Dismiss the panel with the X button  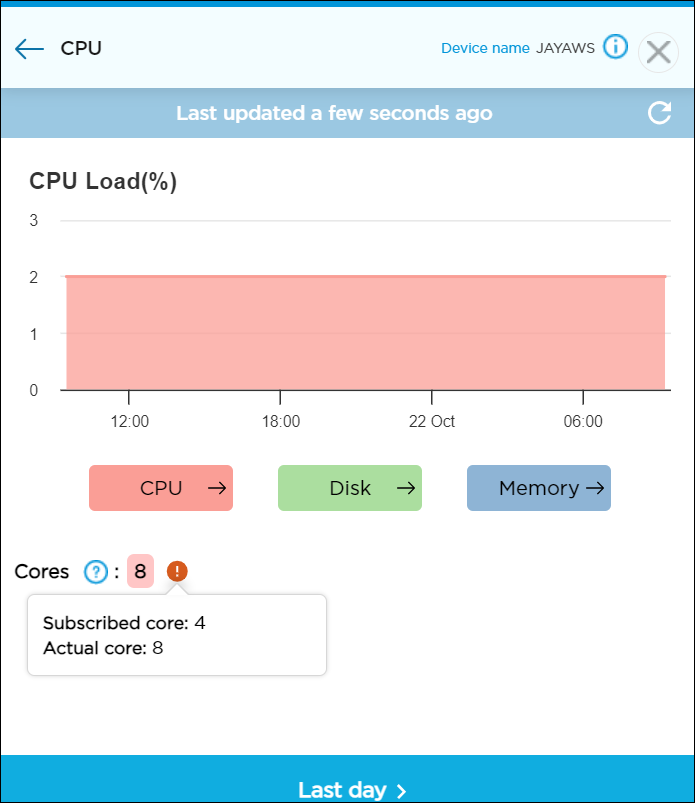point(658,52)
